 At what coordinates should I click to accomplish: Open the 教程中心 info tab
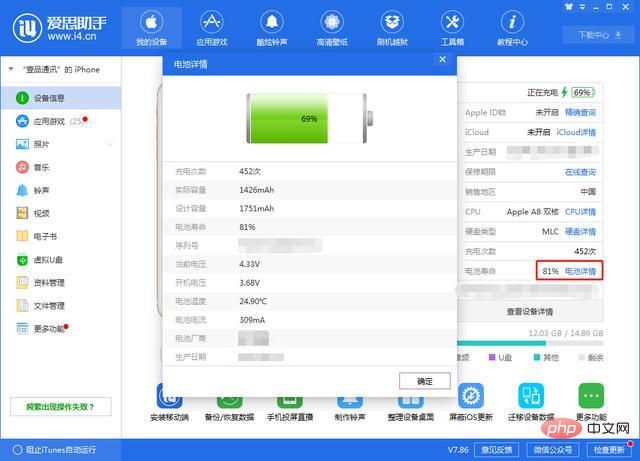512,28
